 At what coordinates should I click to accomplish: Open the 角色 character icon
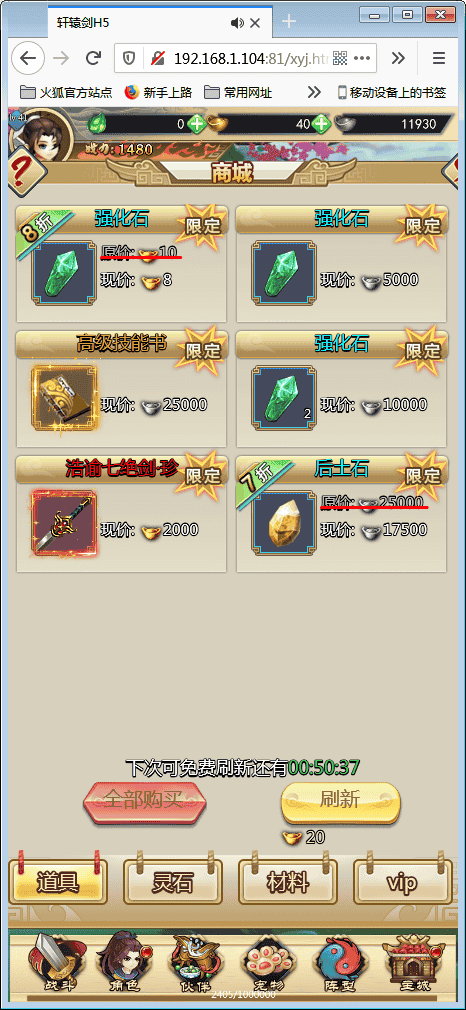point(124,963)
